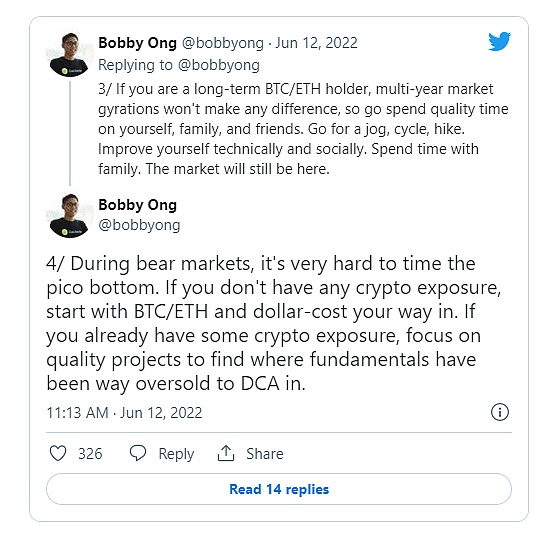Image resolution: width=555 pixels, height=538 pixels.
Task: Click the reply speech bubble icon
Action: point(138,453)
